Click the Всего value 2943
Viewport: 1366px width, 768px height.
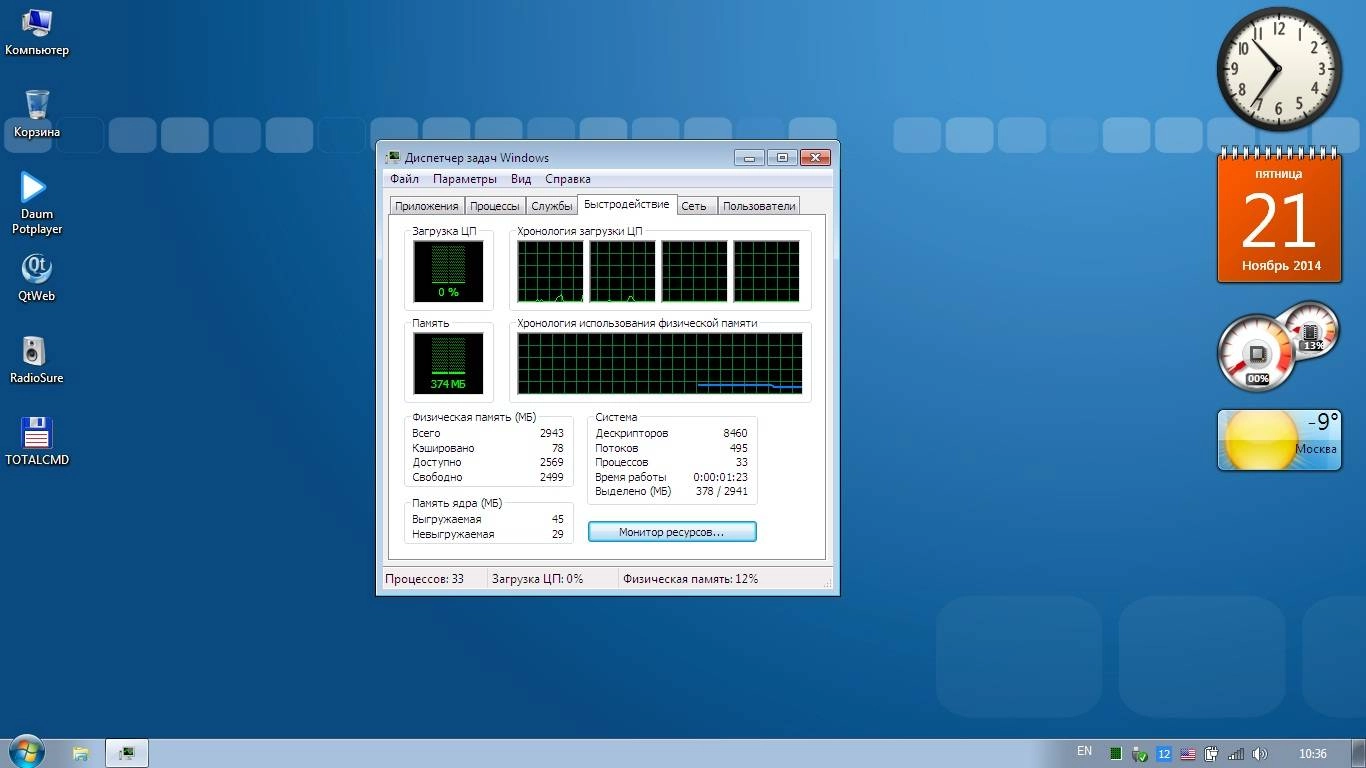pos(551,433)
